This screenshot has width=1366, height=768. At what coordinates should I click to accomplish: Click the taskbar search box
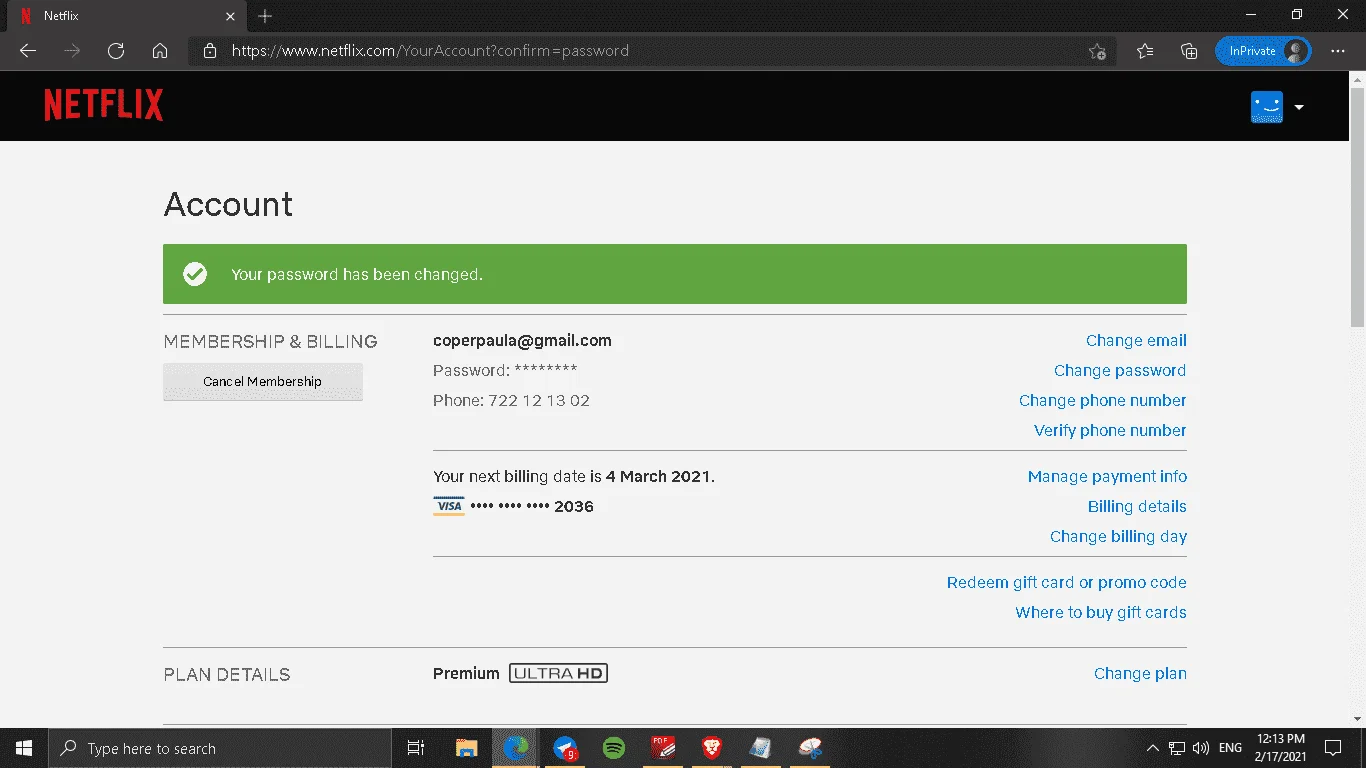tap(220, 748)
